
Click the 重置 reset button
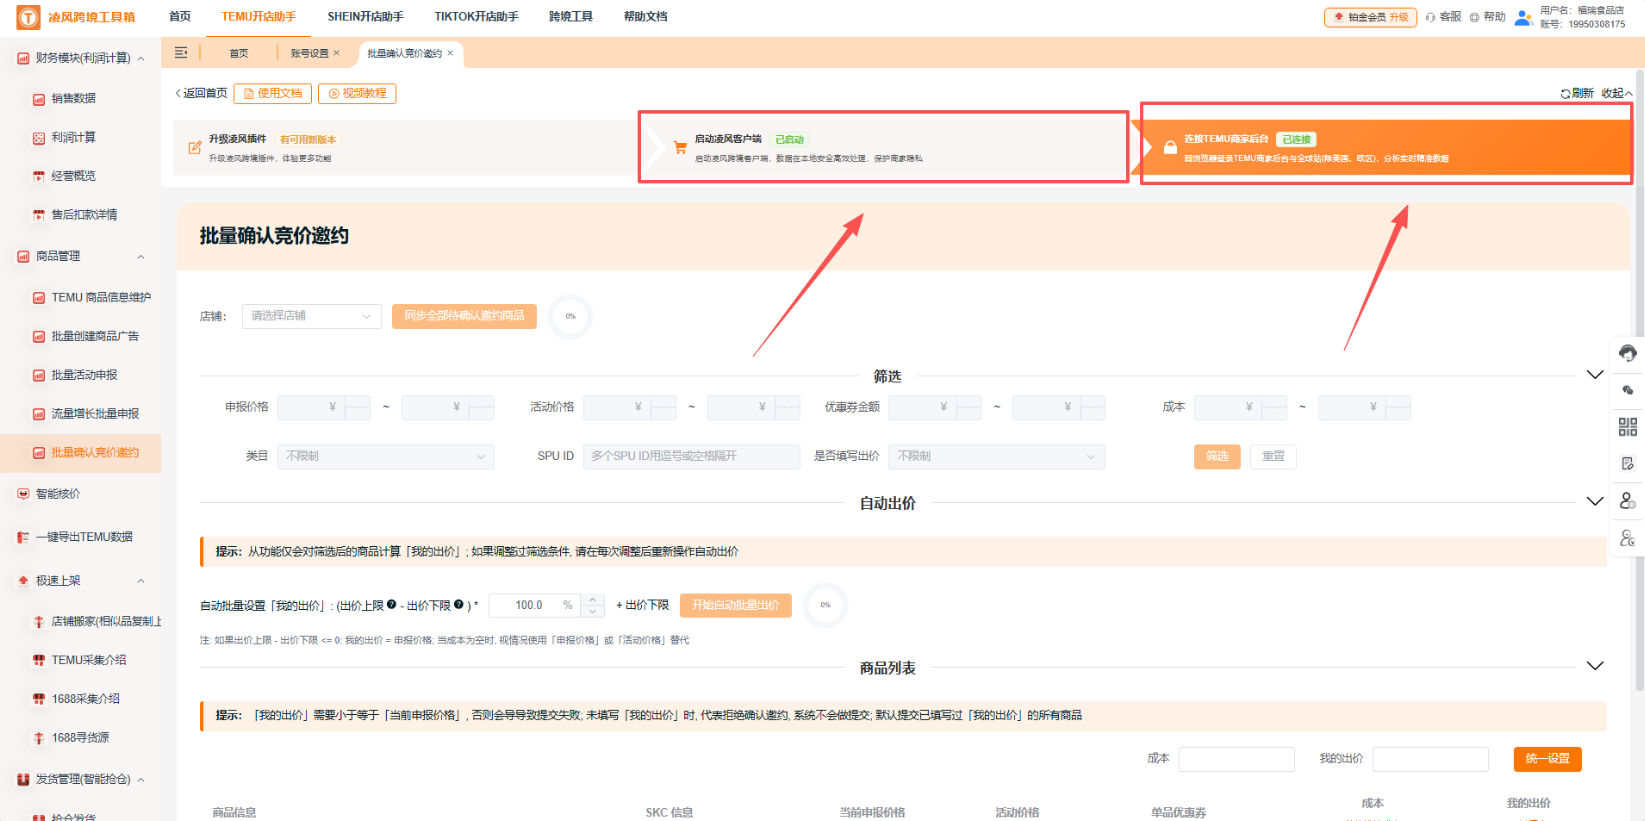tap(1273, 456)
